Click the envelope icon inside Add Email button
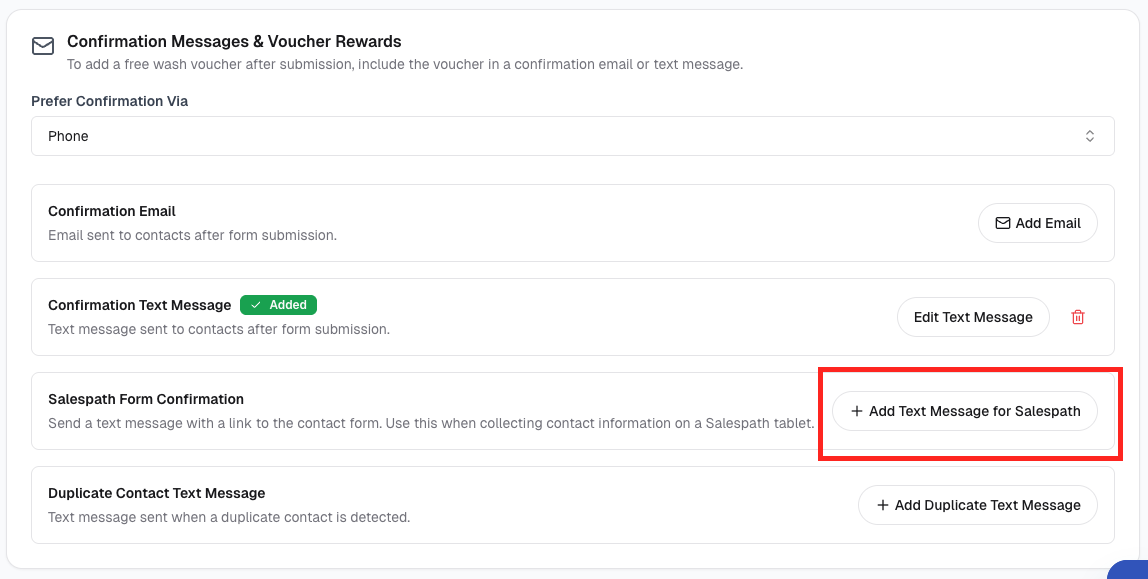Image resolution: width=1148 pixels, height=579 pixels. [x=1002, y=223]
